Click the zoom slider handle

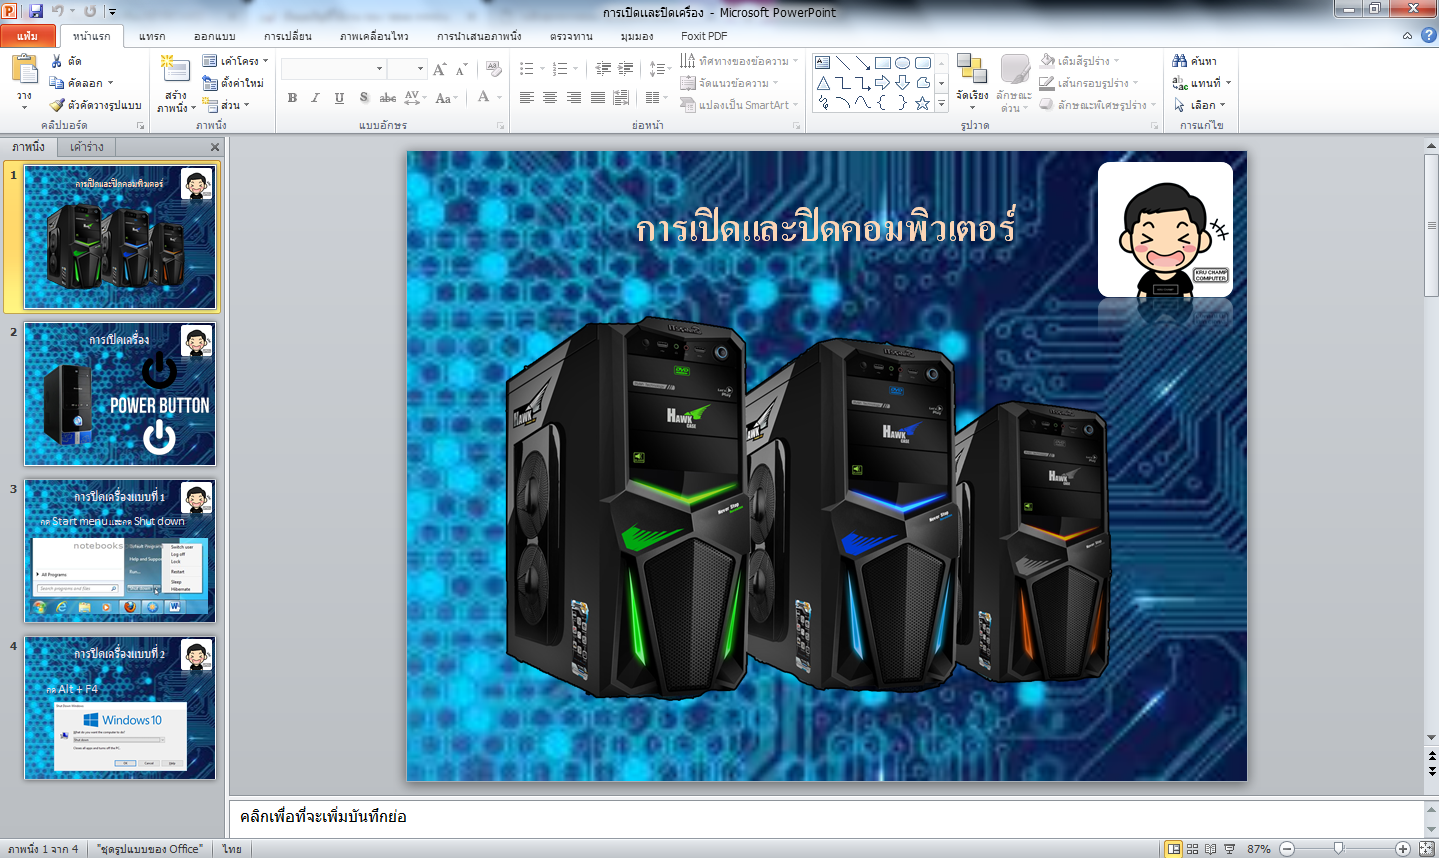(x=1338, y=849)
